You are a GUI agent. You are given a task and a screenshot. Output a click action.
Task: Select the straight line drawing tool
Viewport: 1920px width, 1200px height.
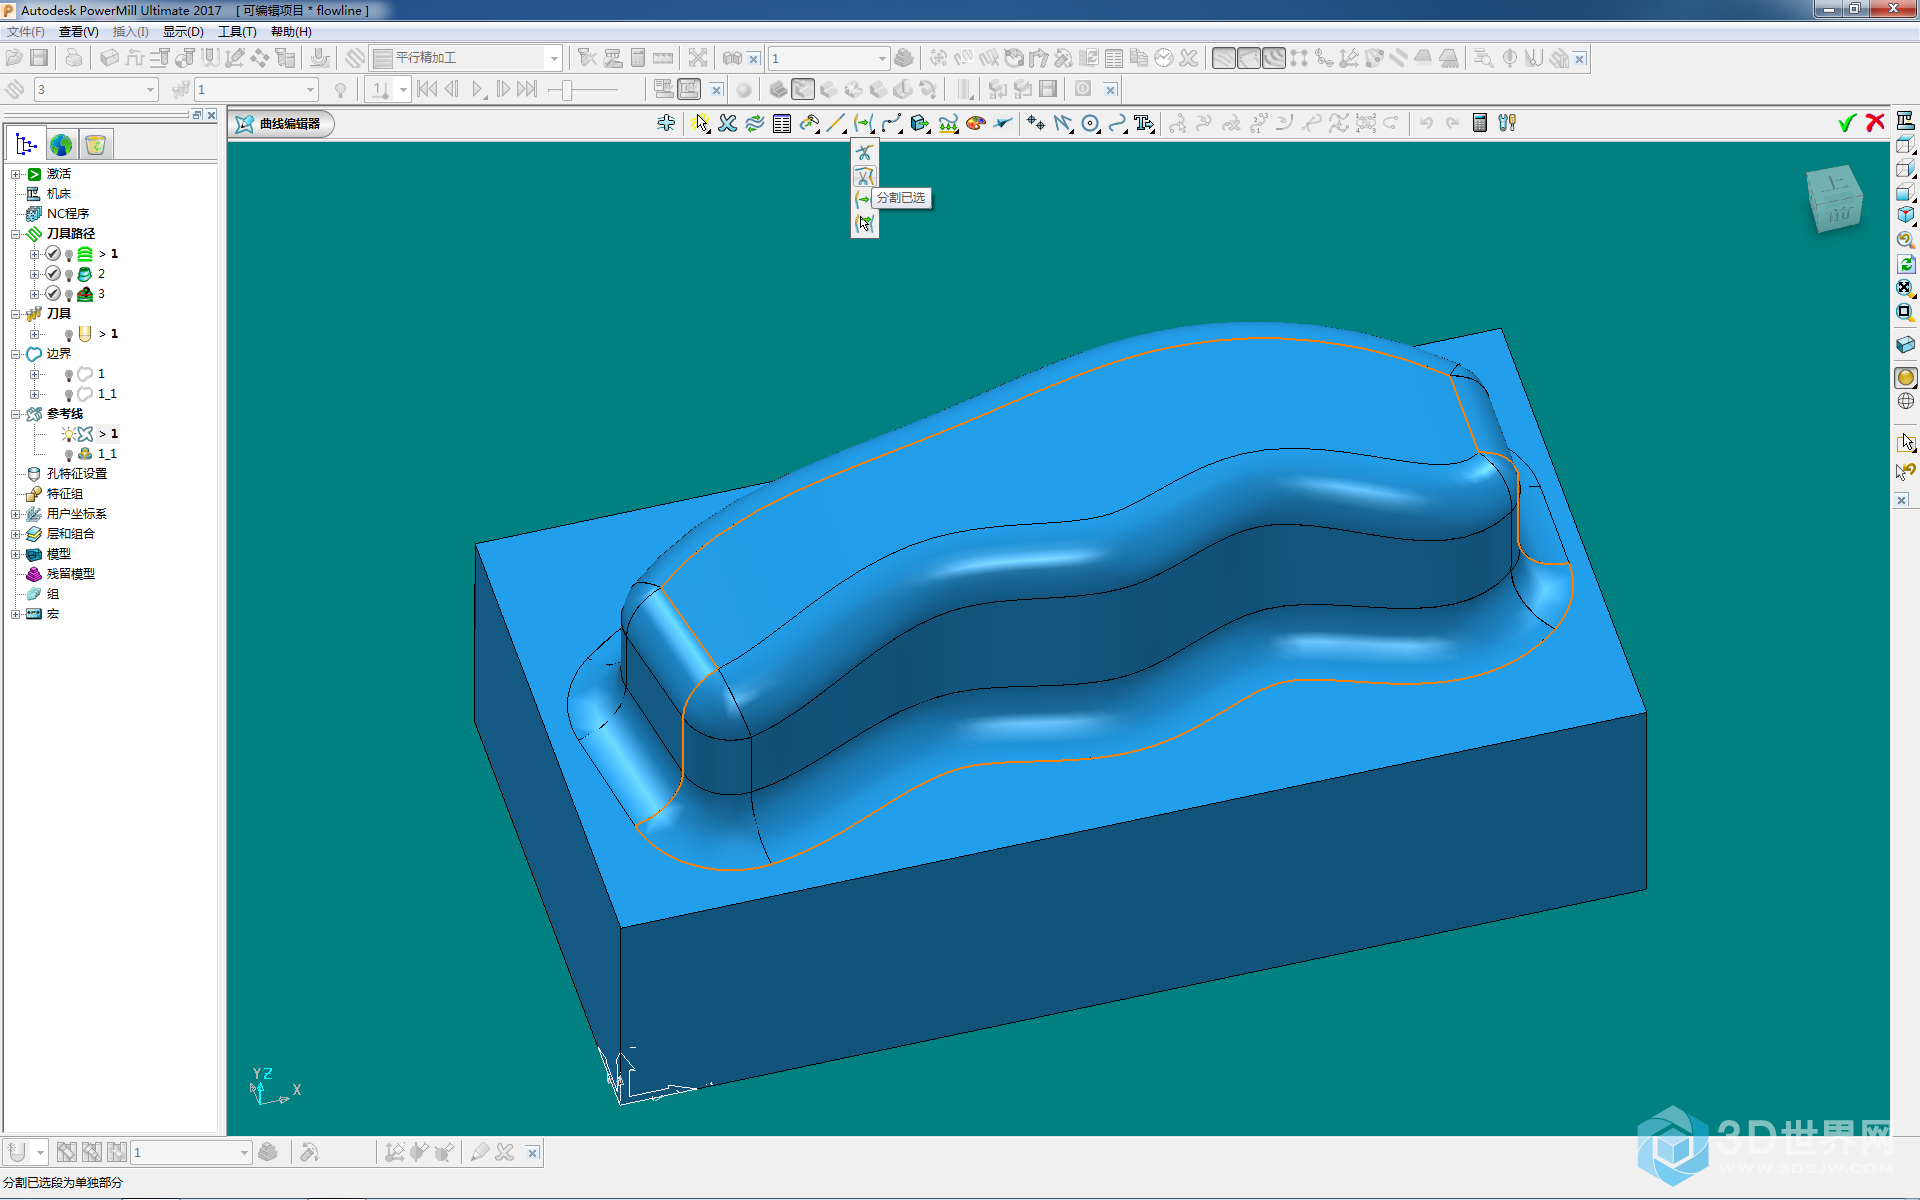836,123
